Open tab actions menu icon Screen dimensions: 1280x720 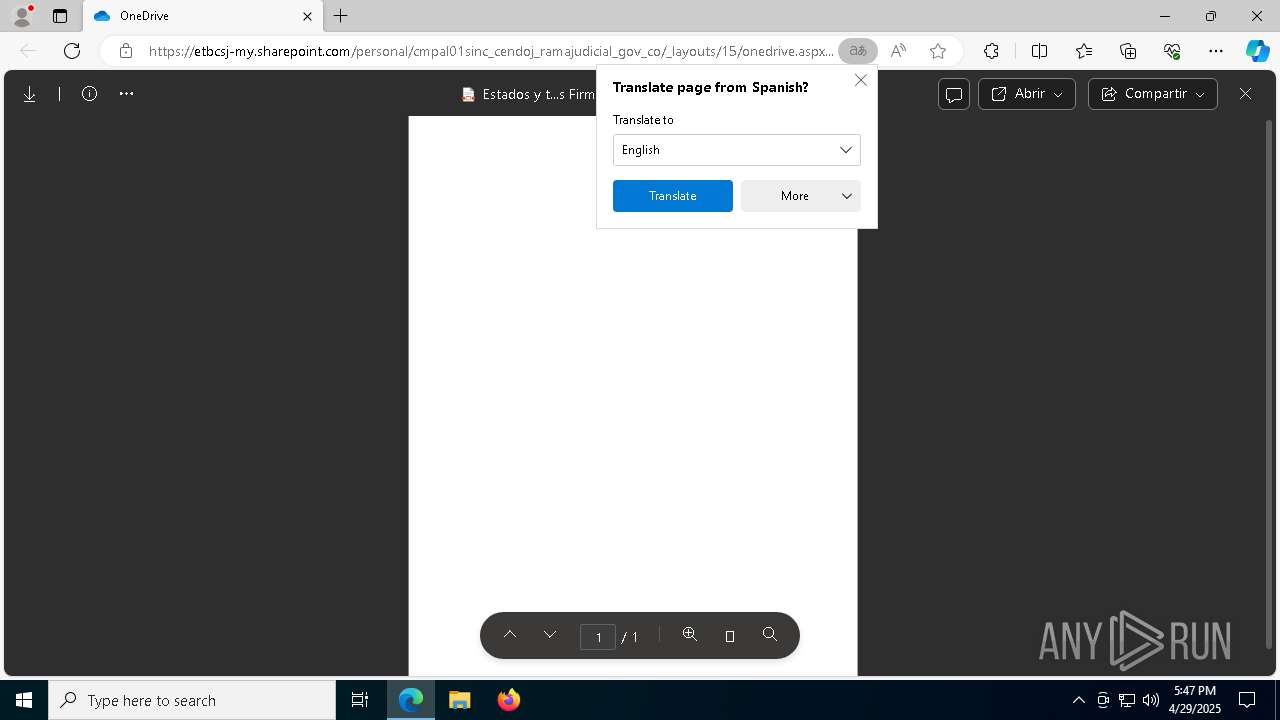pyautogui.click(x=60, y=16)
